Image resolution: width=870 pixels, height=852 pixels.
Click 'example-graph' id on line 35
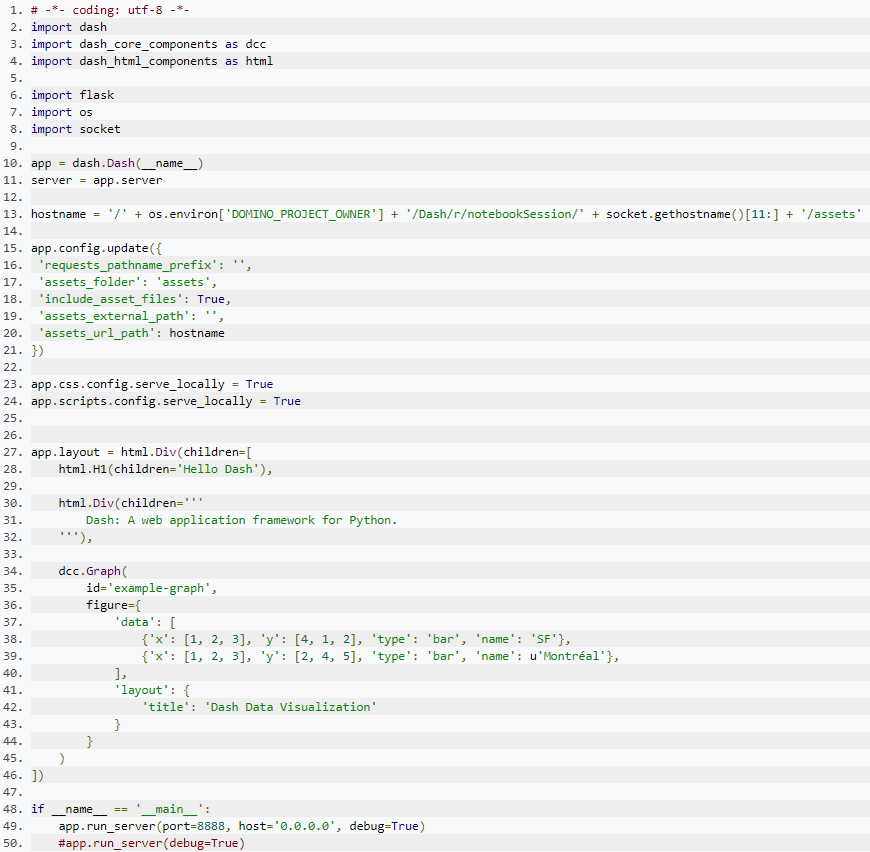[x=159, y=588]
